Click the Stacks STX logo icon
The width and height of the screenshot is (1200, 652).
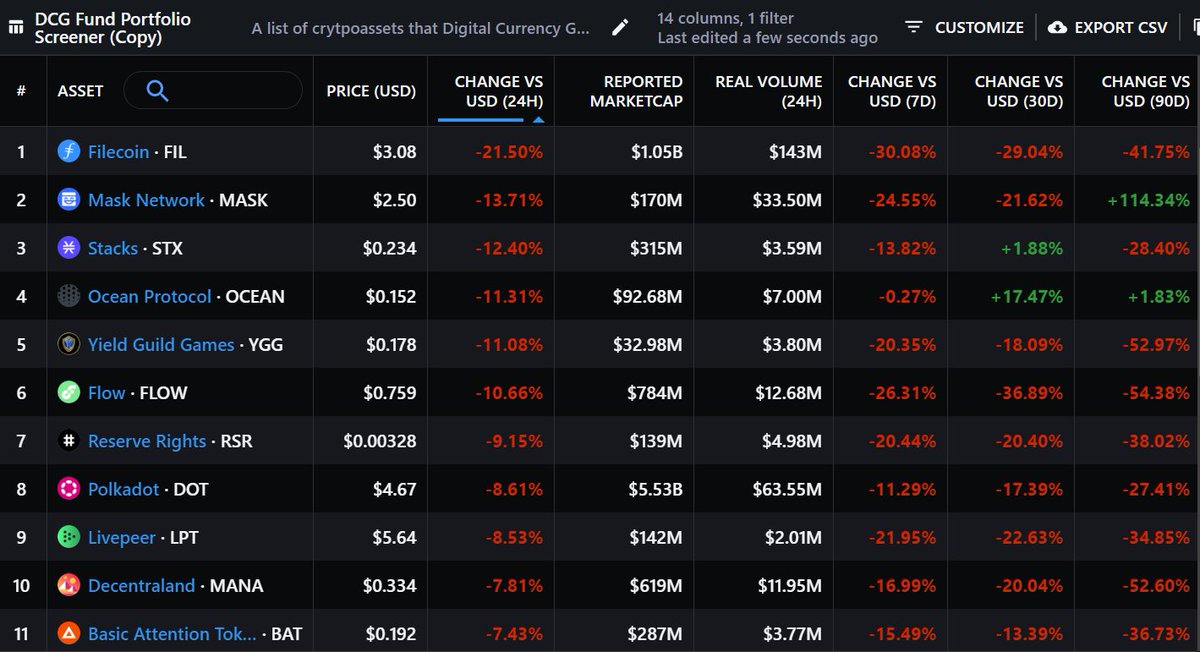69,248
